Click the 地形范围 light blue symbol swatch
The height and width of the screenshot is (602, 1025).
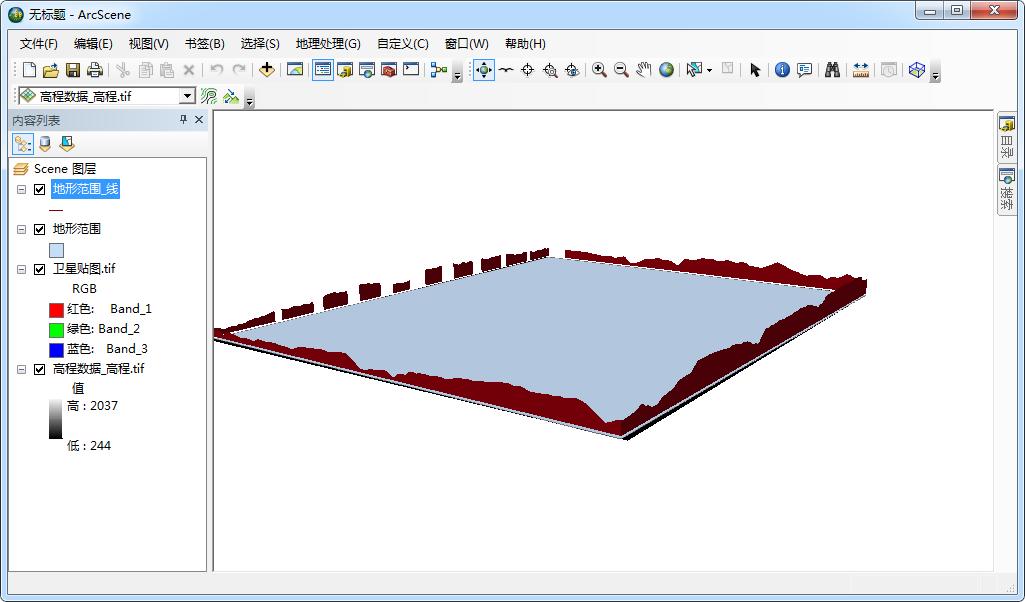click(x=57, y=250)
